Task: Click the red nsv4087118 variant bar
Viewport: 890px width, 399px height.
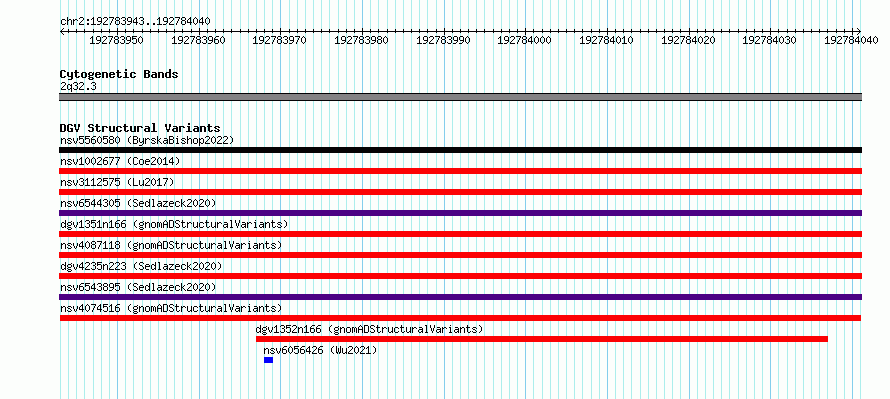Action: pos(461,255)
